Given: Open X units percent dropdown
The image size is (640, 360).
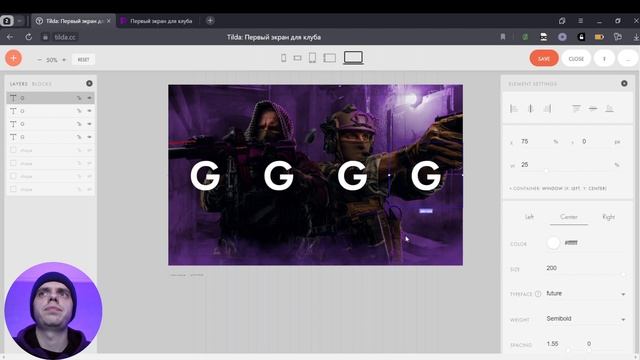Looking at the screenshot, I should click(556, 142).
